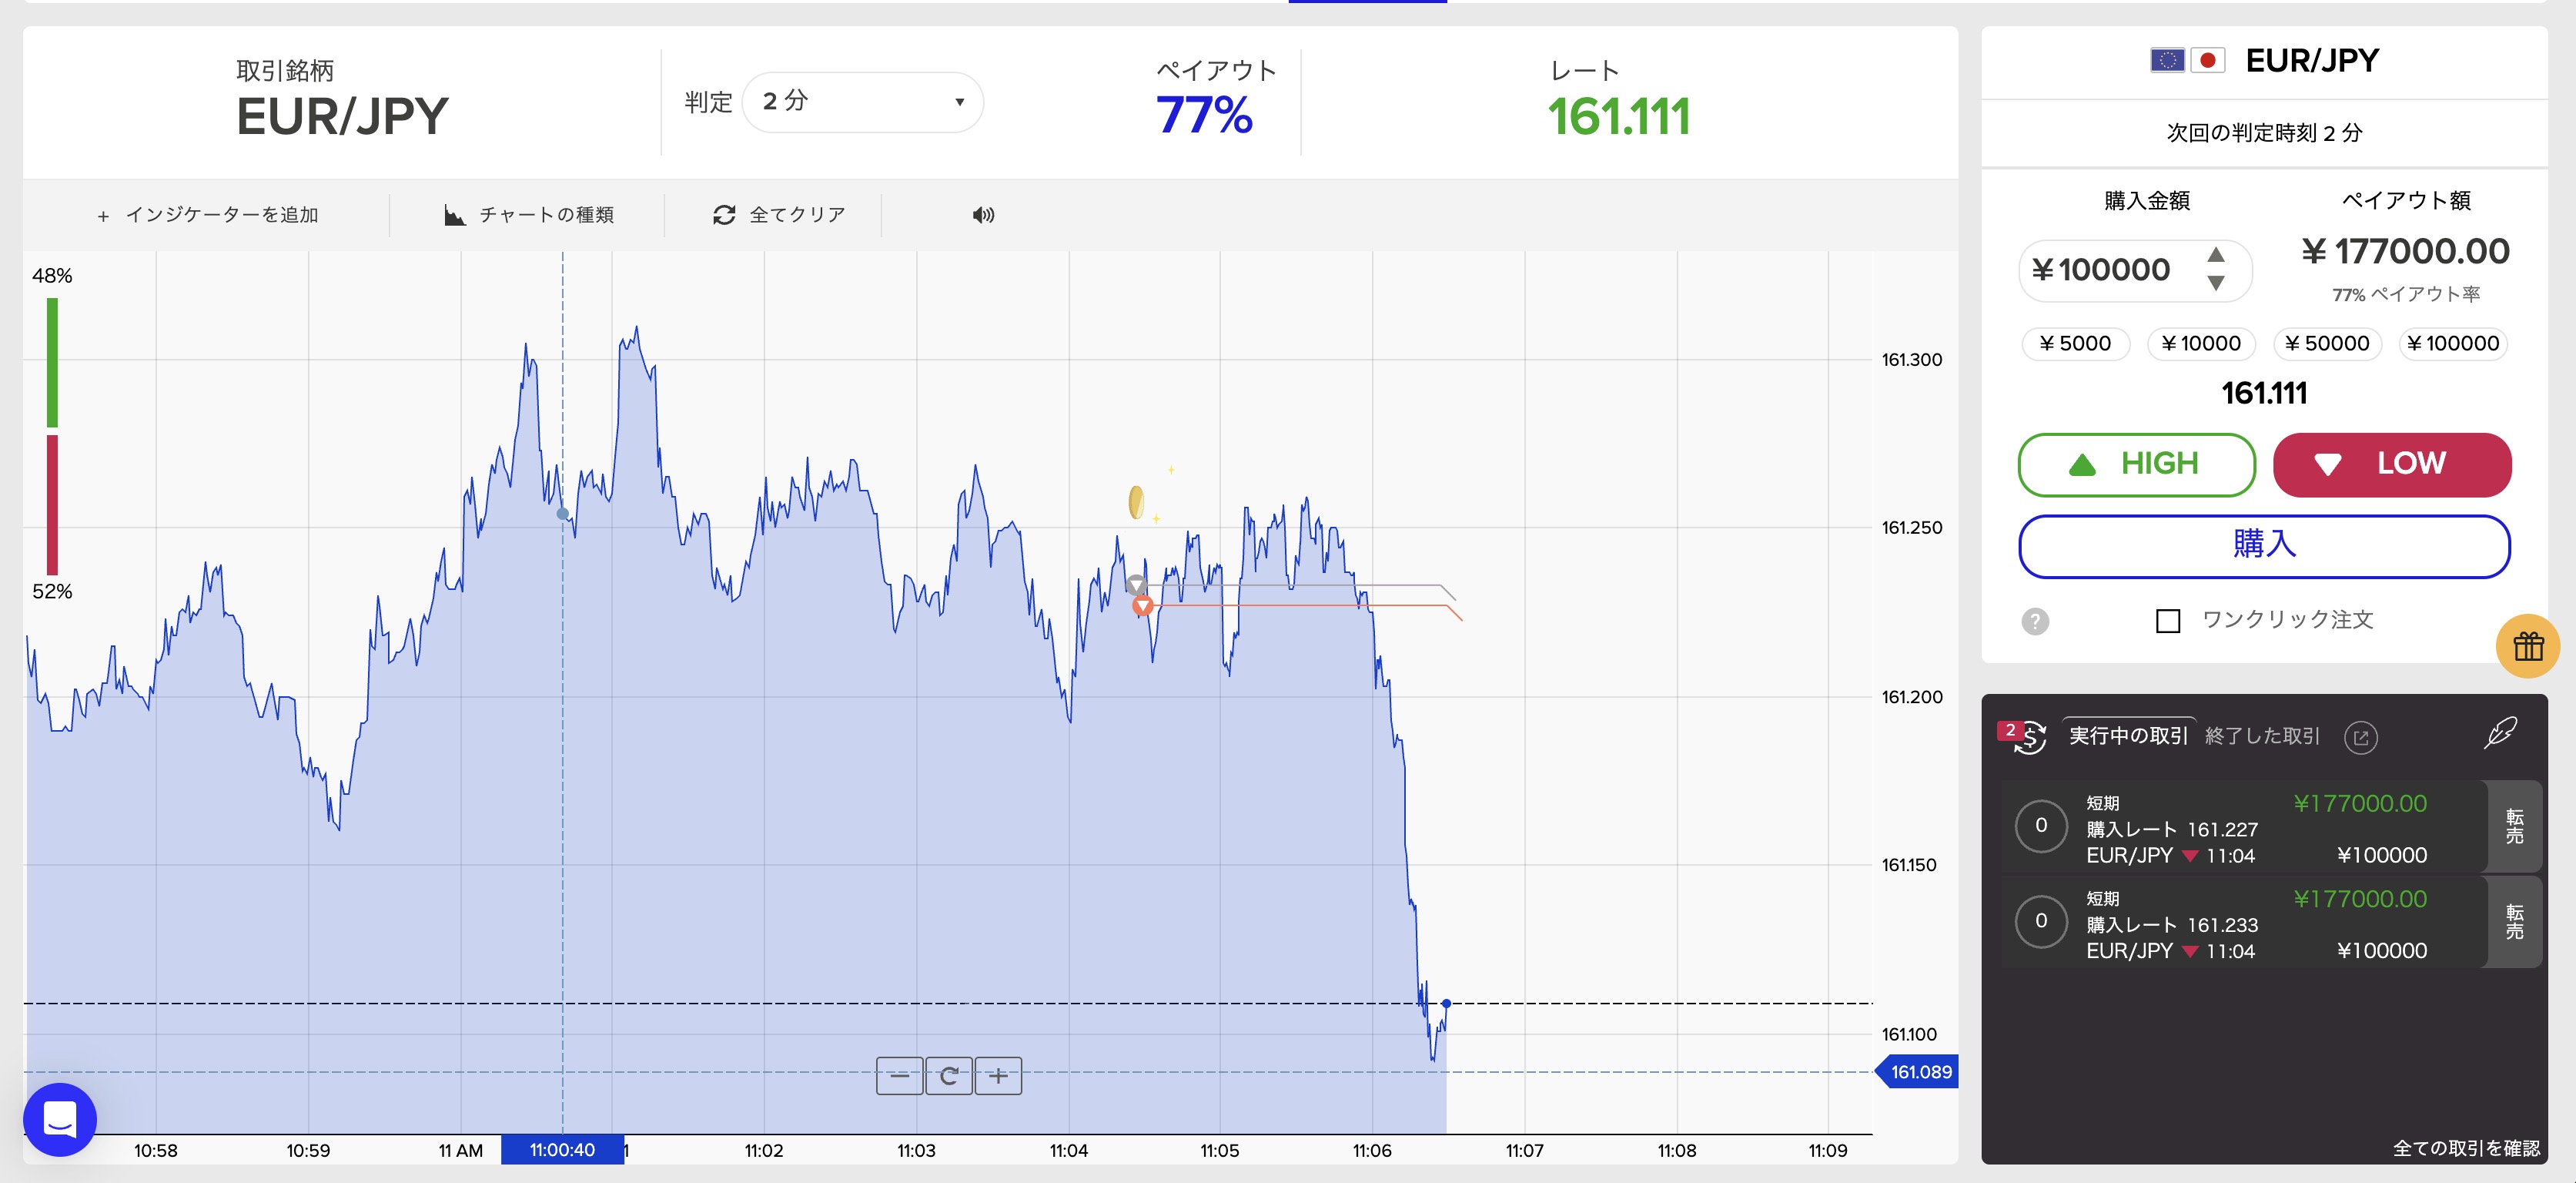
Task: Switch to 終了した取引 tab
Action: pos(2261,736)
